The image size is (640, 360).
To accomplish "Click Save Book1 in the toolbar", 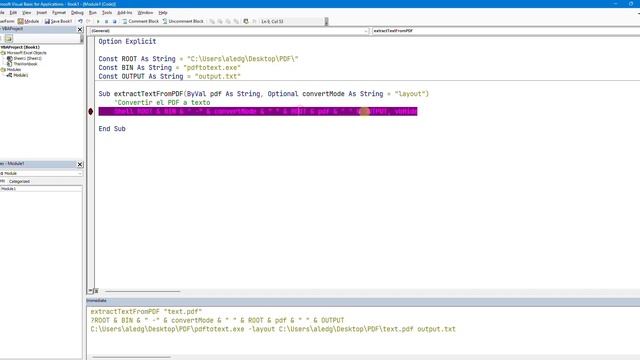I will [58, 21].
